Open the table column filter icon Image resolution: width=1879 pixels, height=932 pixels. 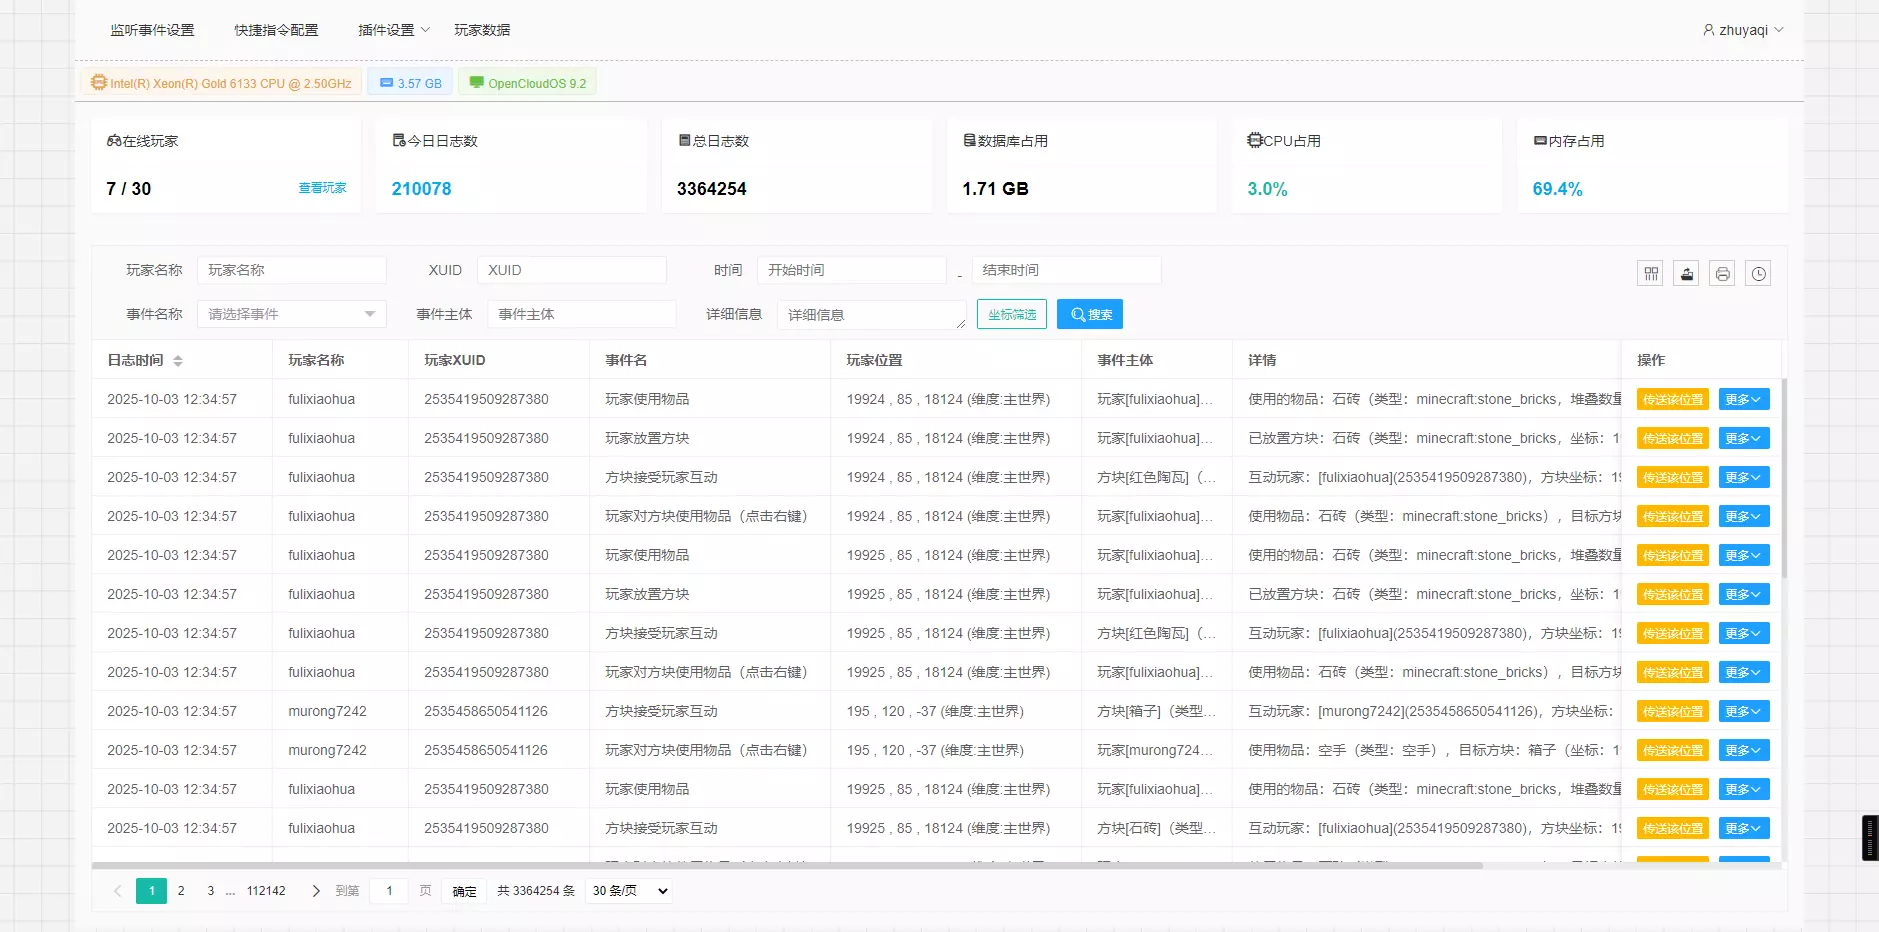click(1651, 273)
